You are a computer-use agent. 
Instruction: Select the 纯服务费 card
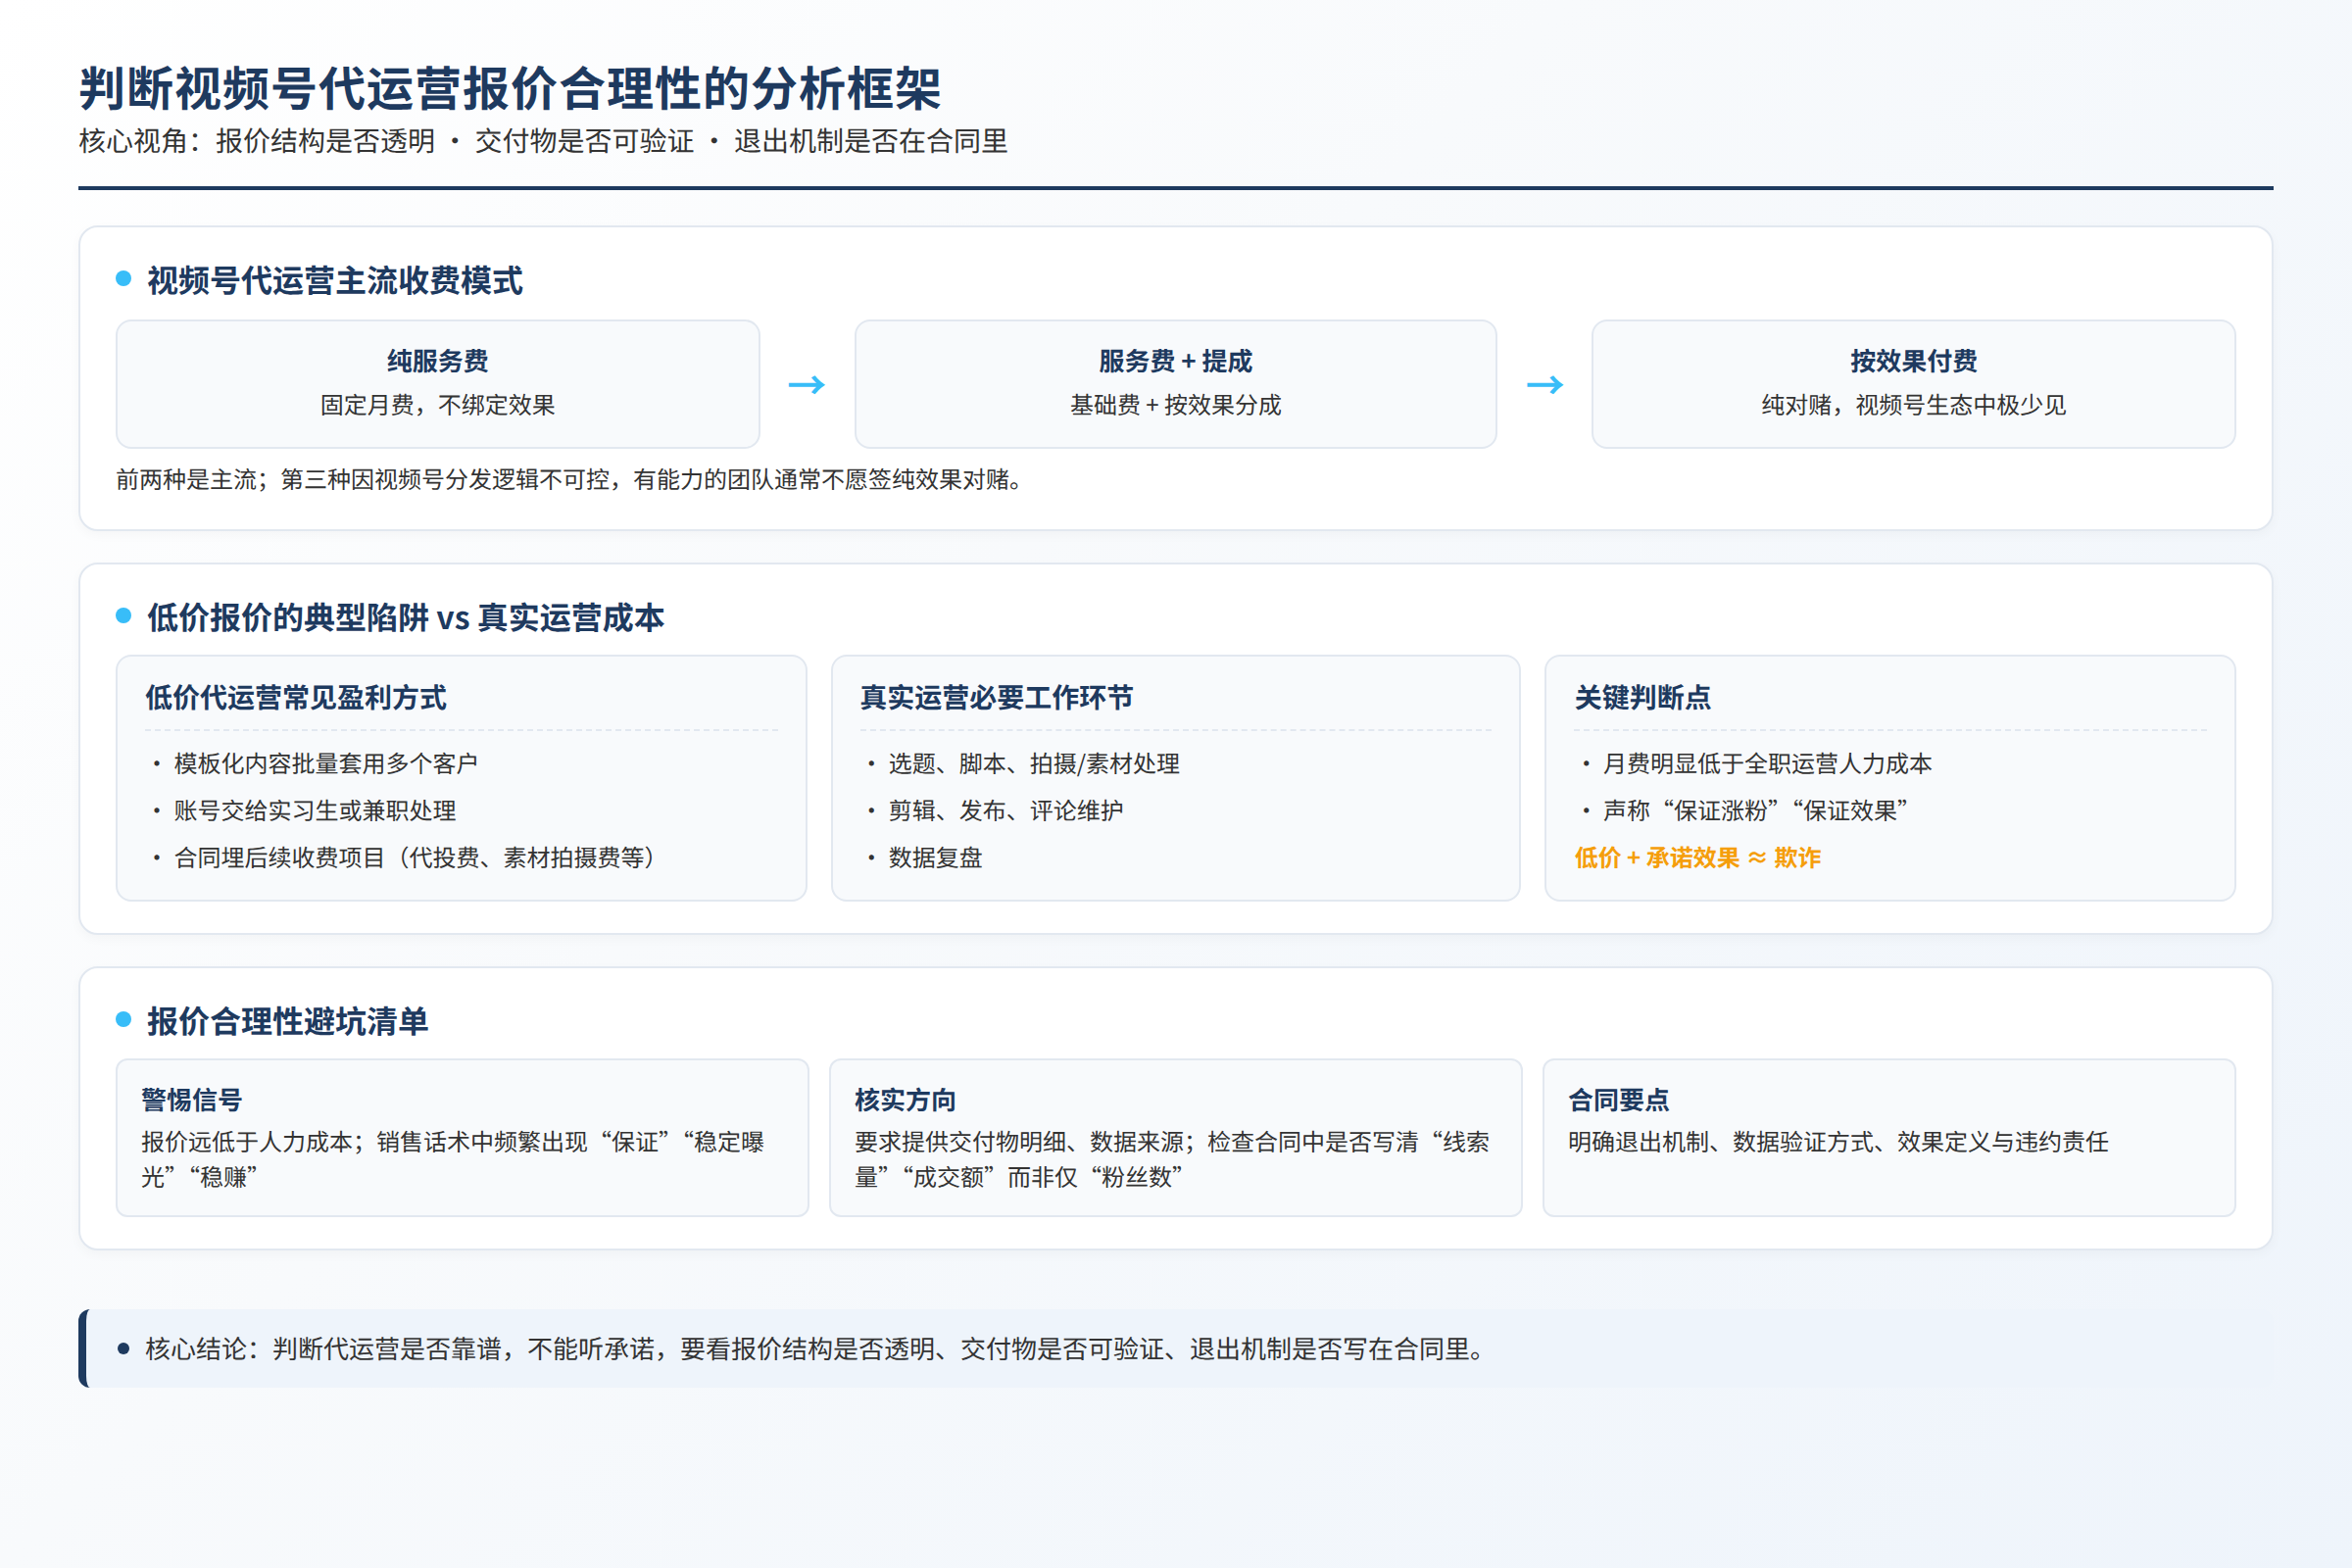click(438, 384)
